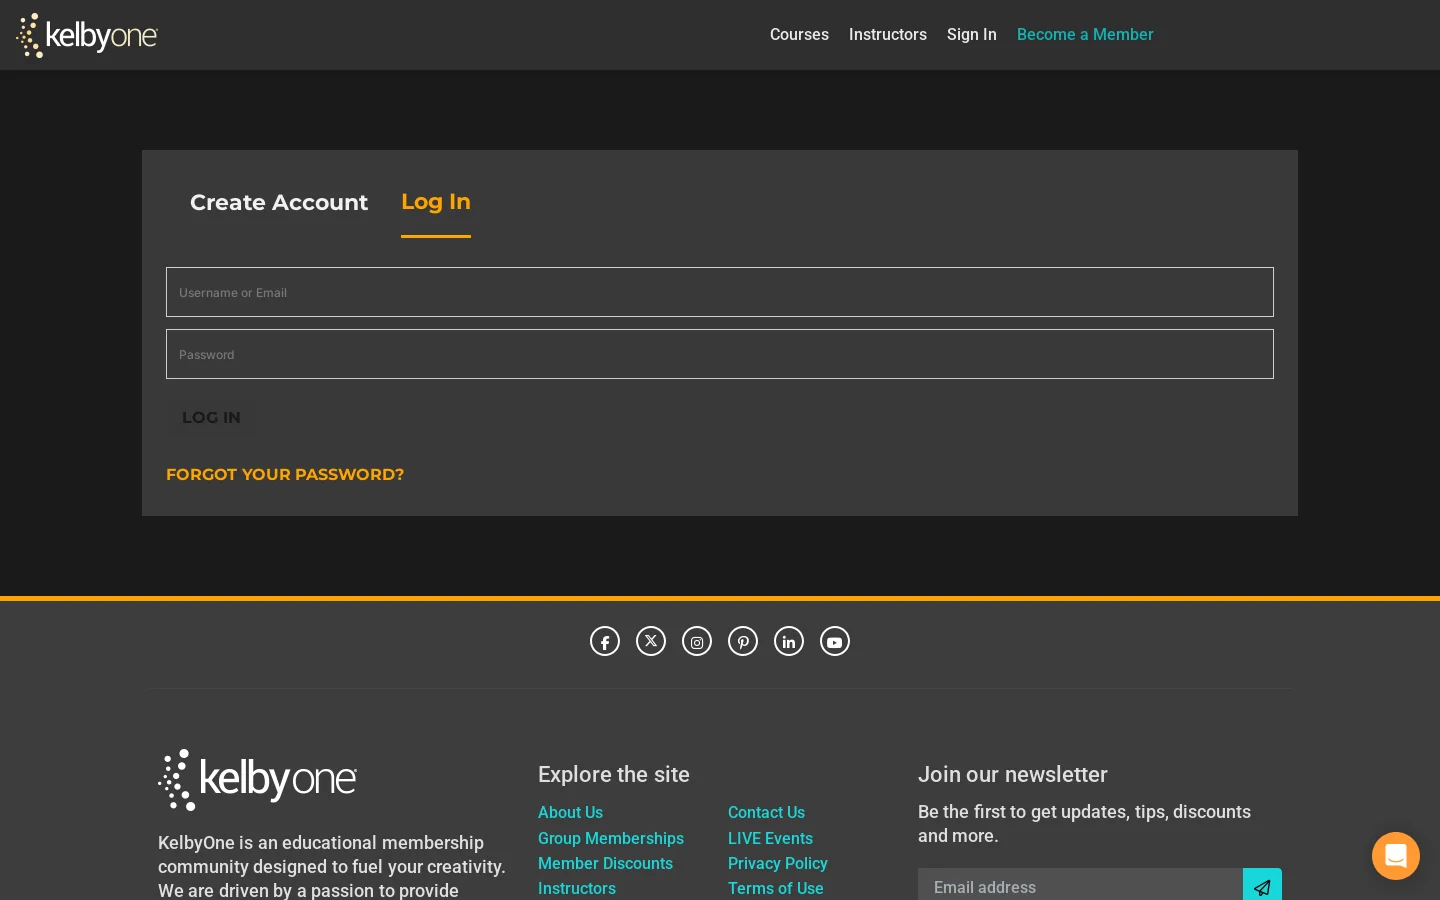Open the LIVE Events link
Viewport: 1440px width, 900px height.
pyautogui.click(x=770, y=838)
